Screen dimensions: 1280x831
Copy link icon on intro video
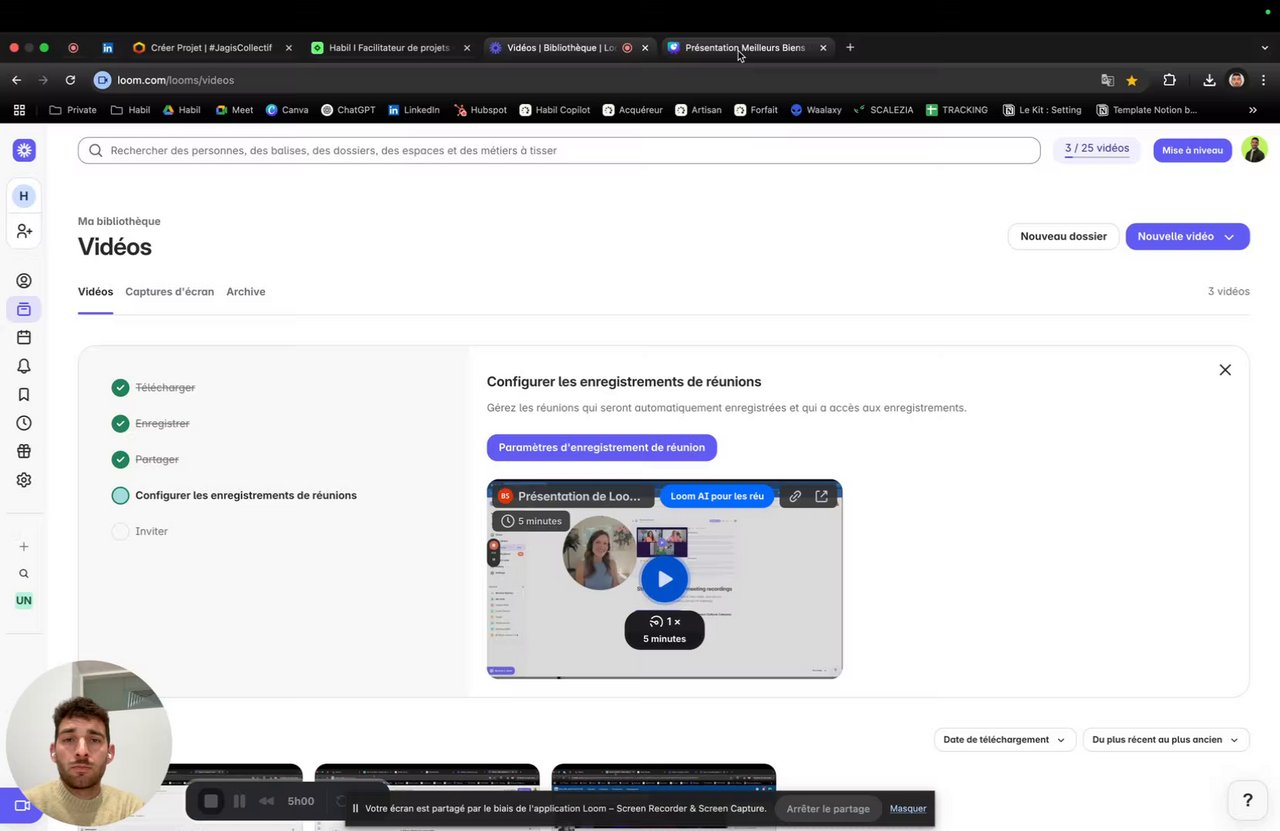coord(795,496)
